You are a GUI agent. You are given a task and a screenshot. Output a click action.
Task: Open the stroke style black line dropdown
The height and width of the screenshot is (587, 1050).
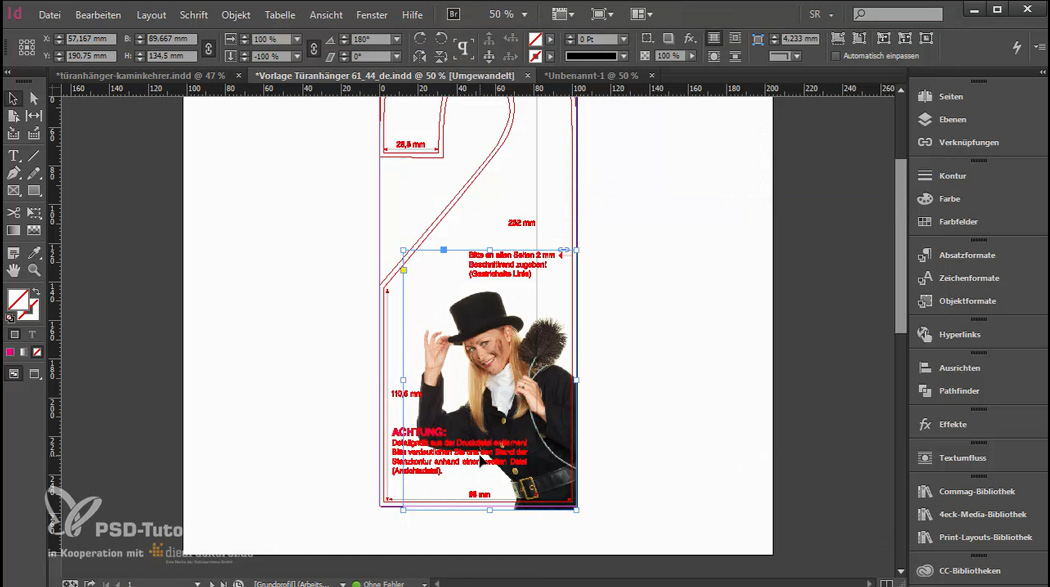pos(623,56)
